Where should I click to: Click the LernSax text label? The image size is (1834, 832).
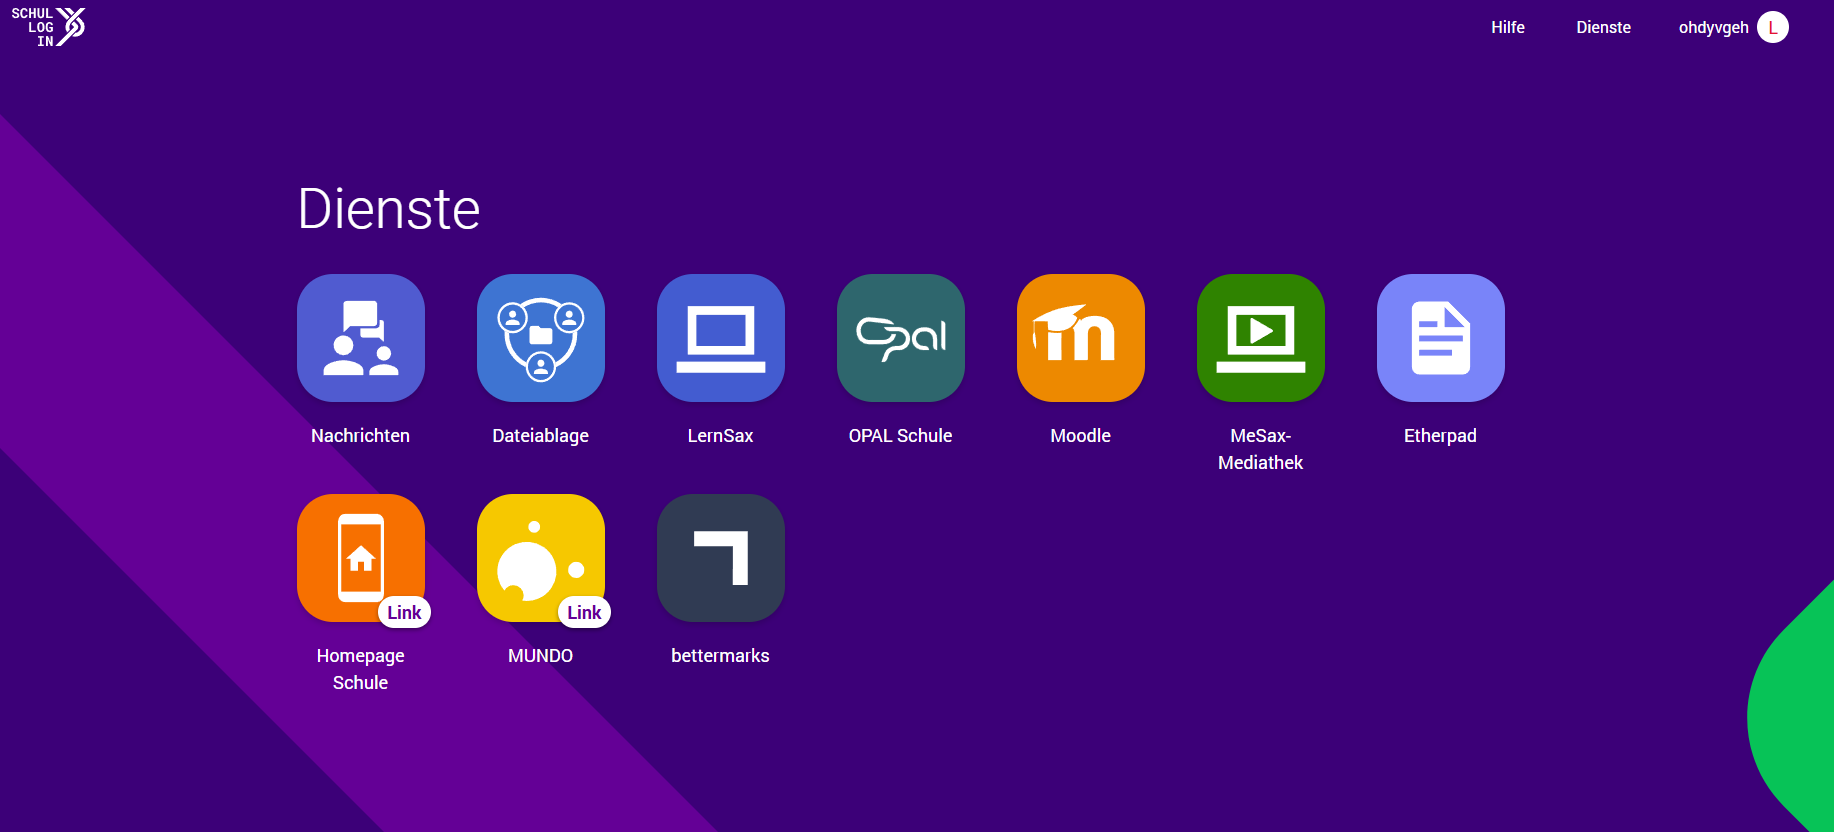721,436
